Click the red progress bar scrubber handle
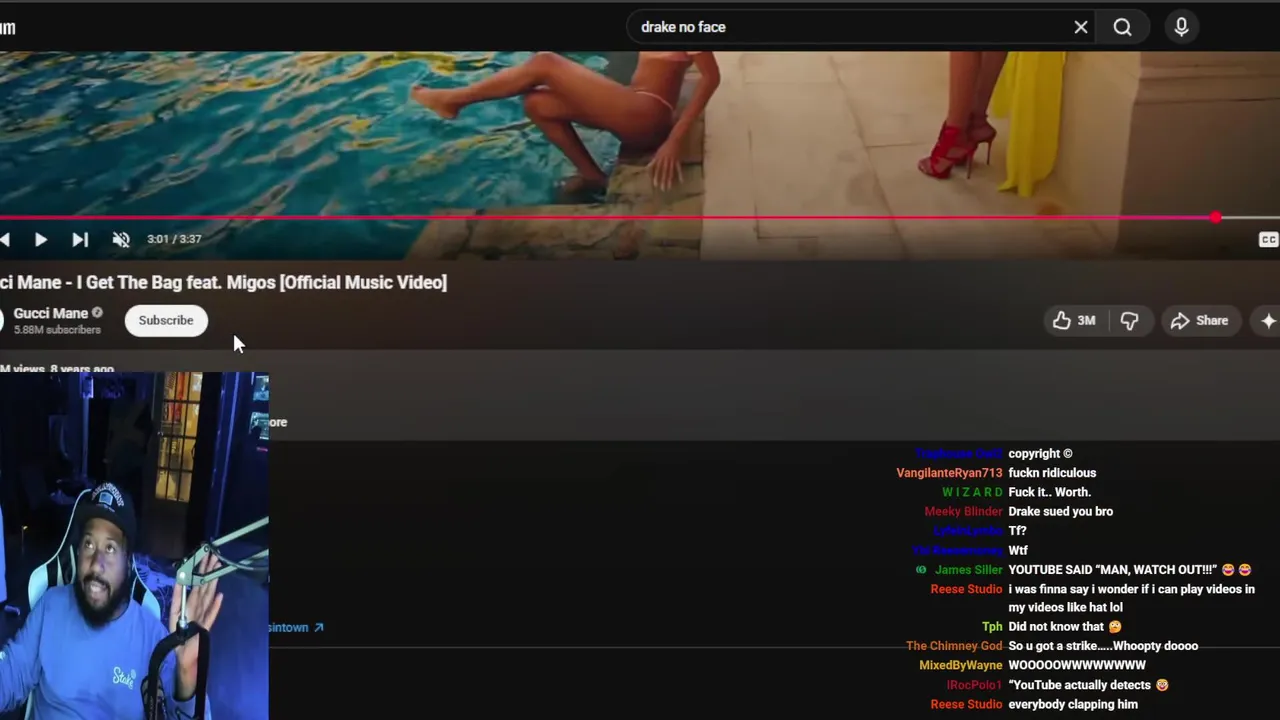The image size is (1280, 720). click(x=1215, y=217)
